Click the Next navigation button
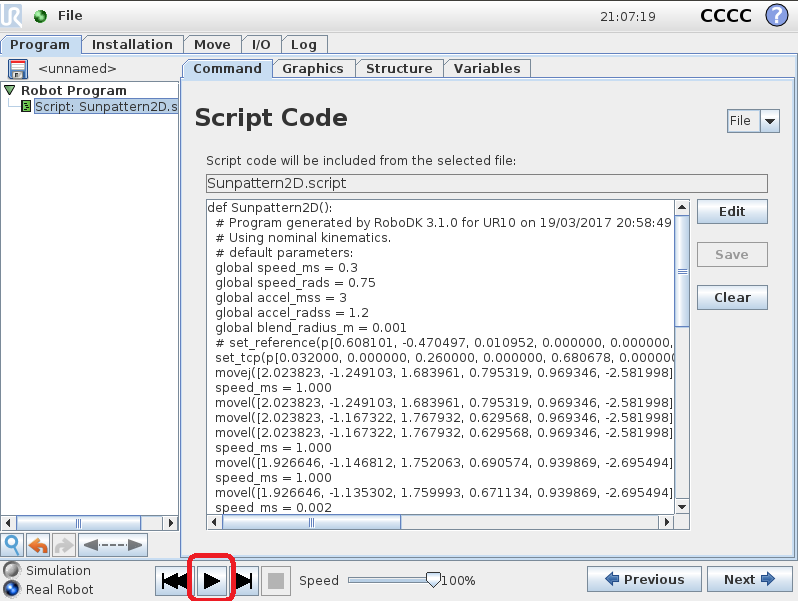 click(x=750, y=579)
